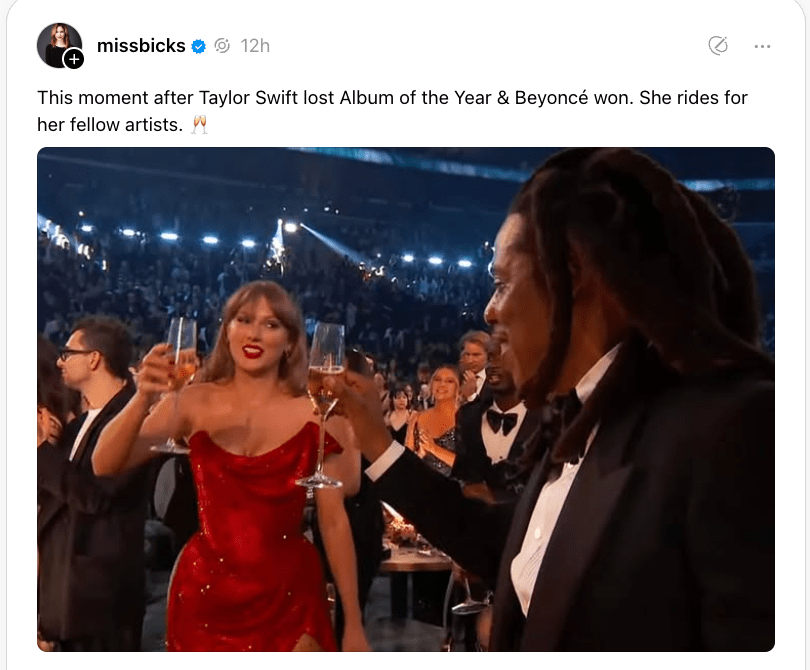Open the three-dot more options menu
This screenshot has height=670, width=810.
762,46
